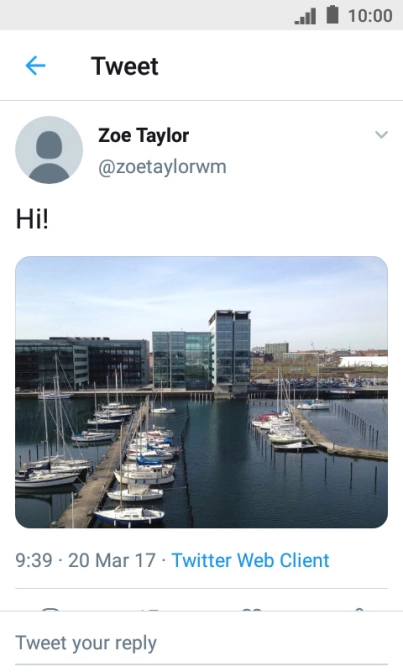403x672 pixels.
Task: Tap the 9:39 tweet time
Action: 34,560
